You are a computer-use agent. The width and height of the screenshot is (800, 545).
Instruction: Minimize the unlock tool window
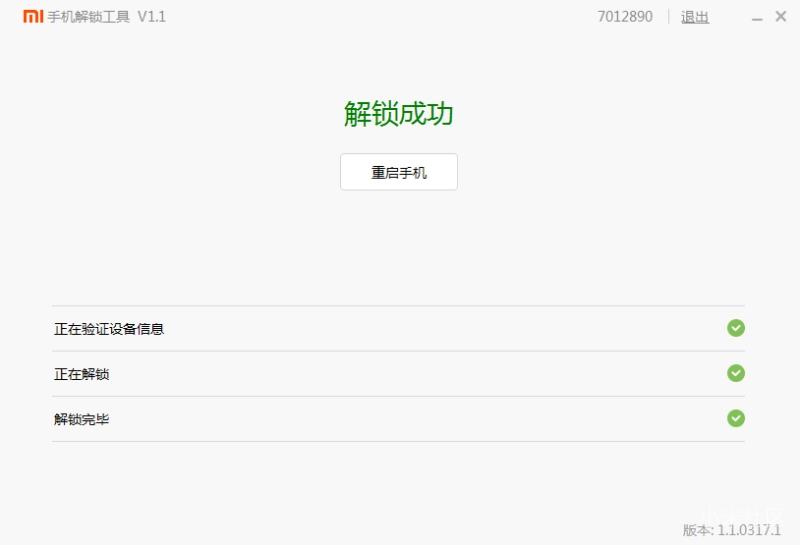tap(757, 19)
